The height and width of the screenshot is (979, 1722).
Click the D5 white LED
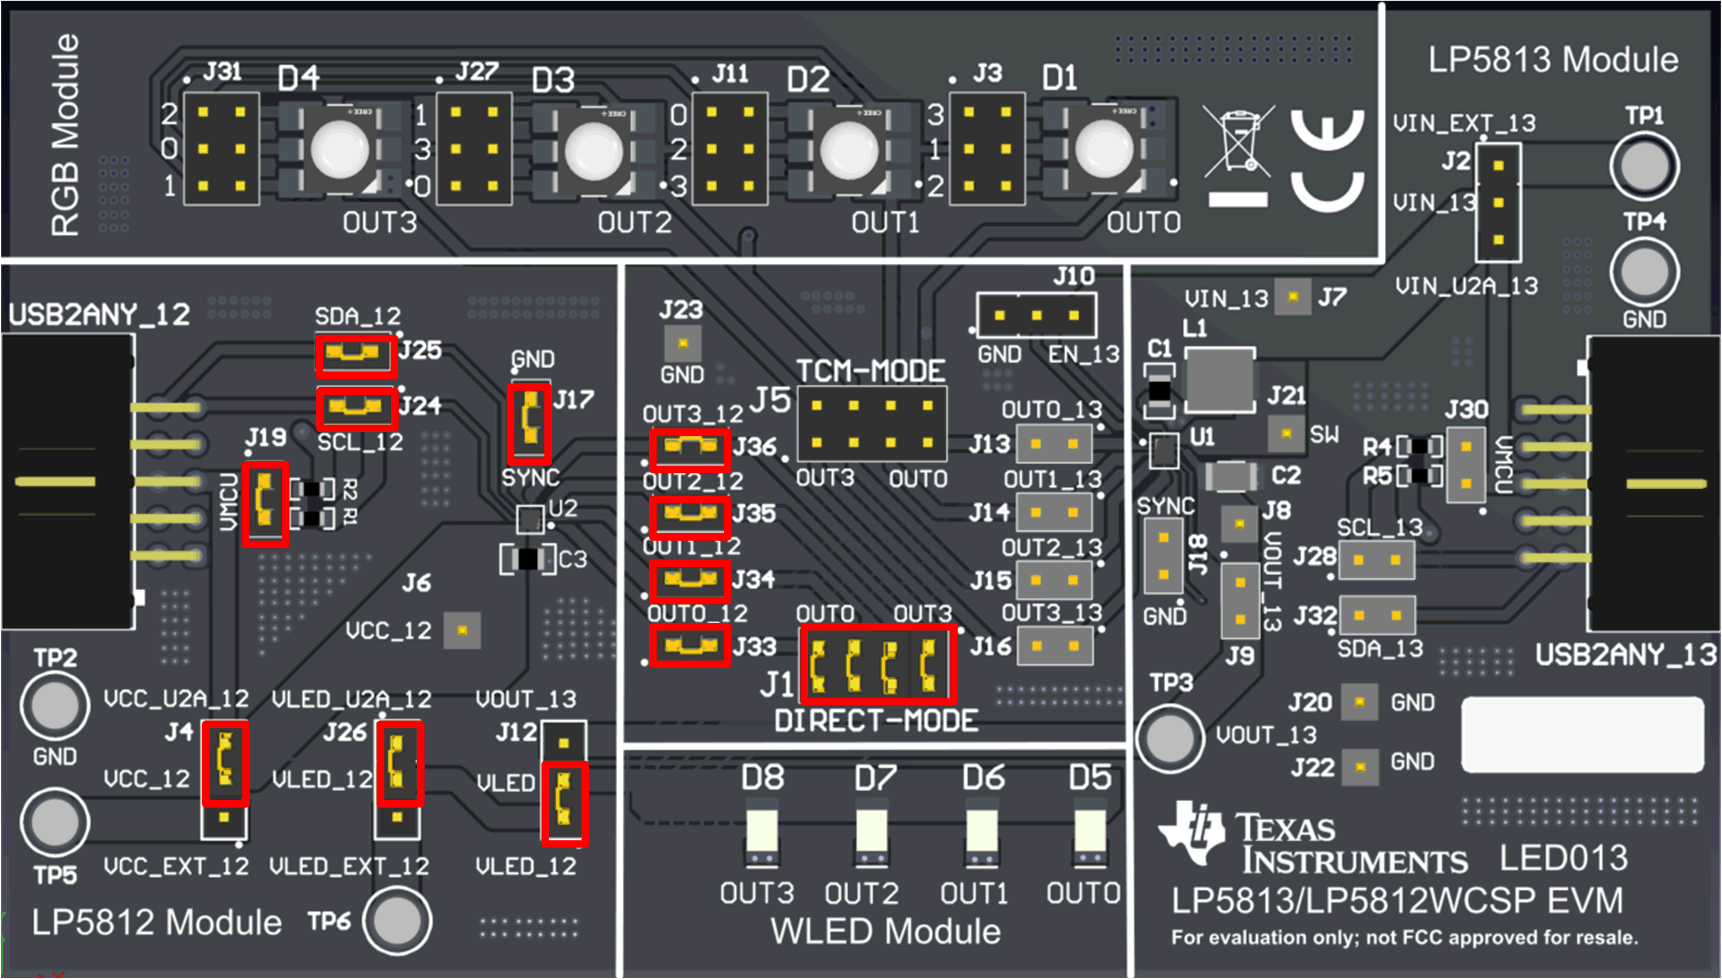[x=1089, y=834]
